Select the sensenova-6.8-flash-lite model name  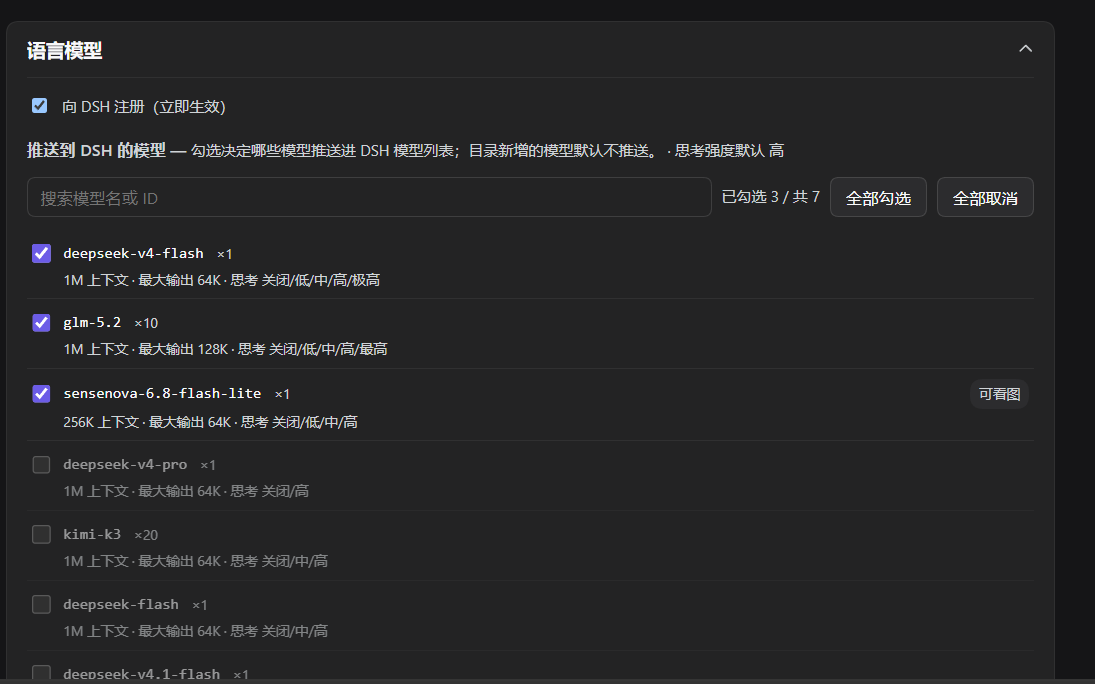162,393
